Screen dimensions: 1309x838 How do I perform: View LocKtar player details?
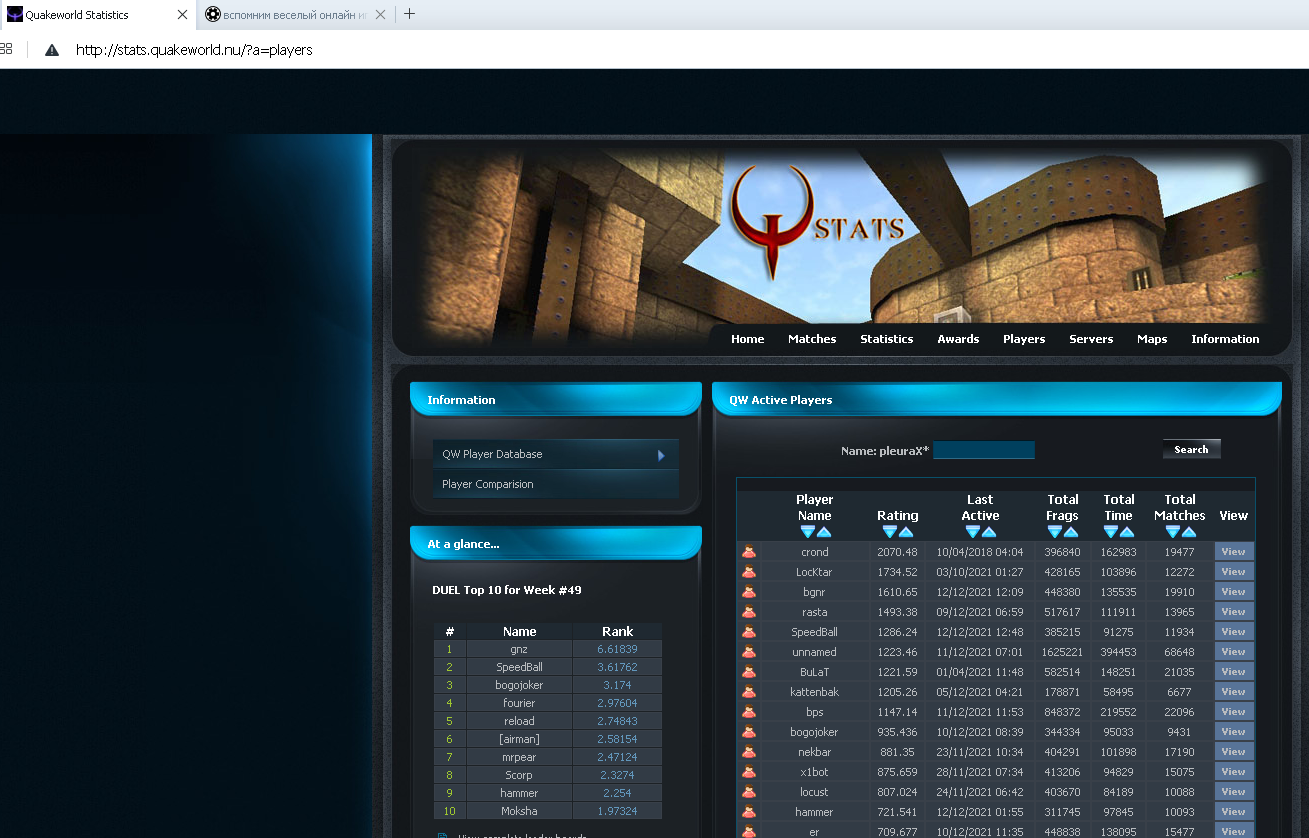[x=1233, y=572]
